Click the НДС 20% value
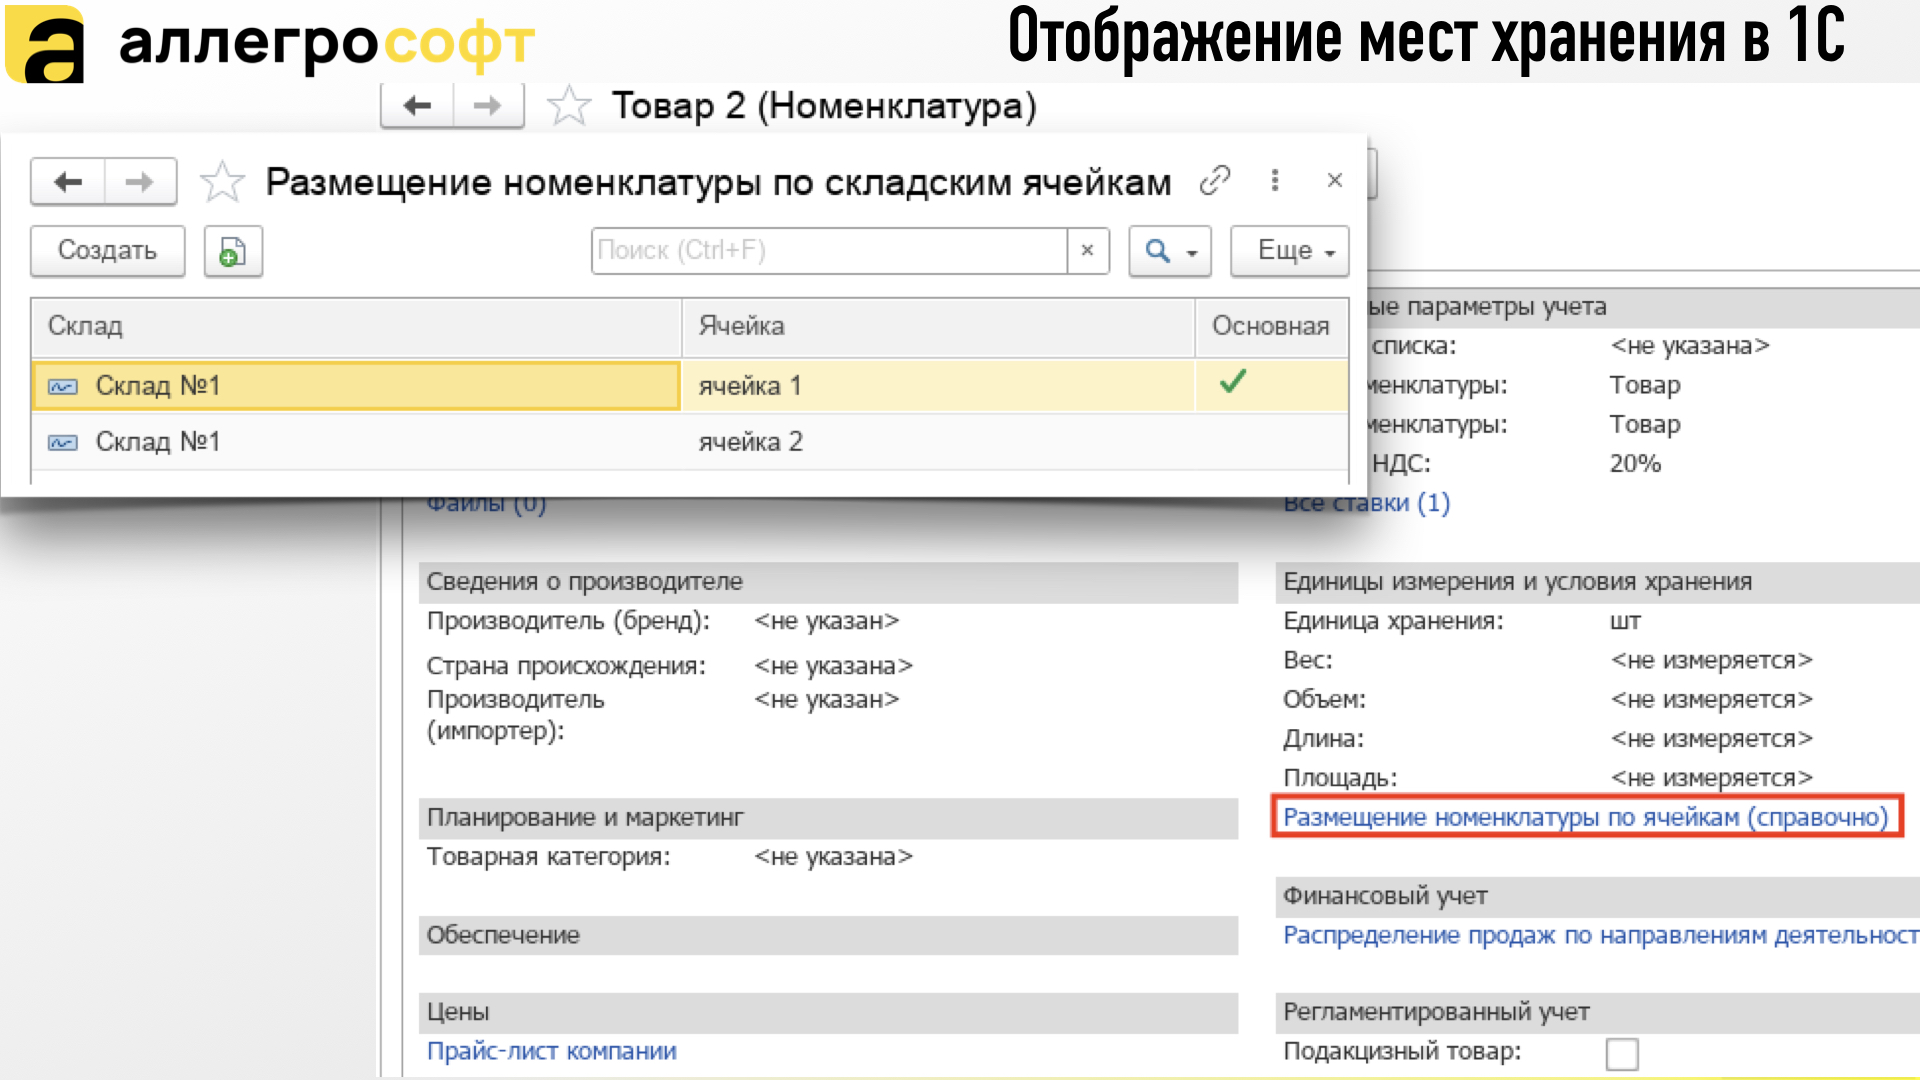Image resolution: width=1920 pixels, height=1080 pixels. tap(1635, 464)
